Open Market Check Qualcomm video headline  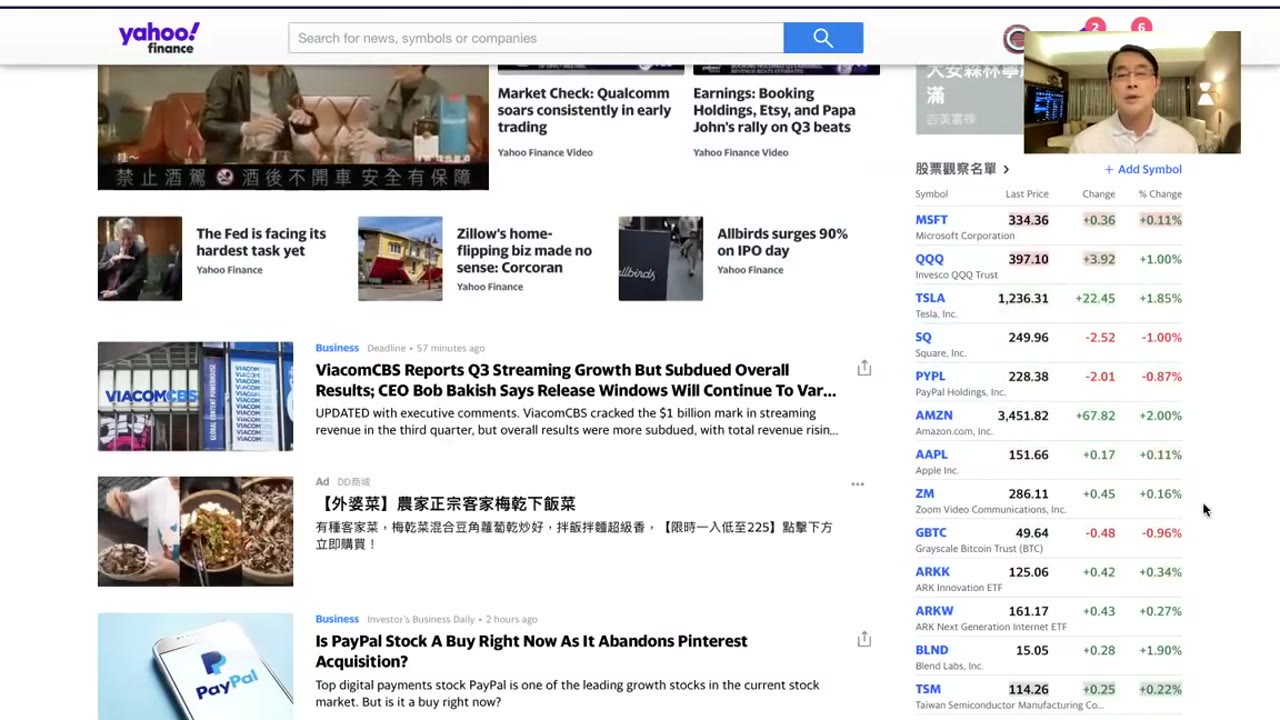(584, 110)
